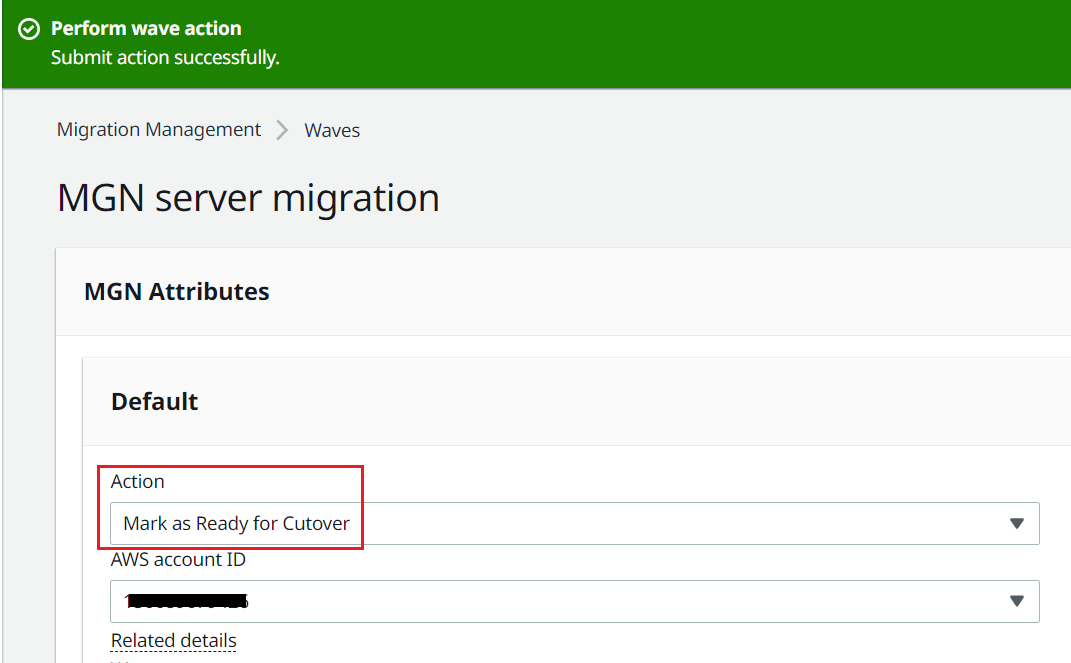
Task: Click the 'Default' panel heading
Action: point(154,401)
